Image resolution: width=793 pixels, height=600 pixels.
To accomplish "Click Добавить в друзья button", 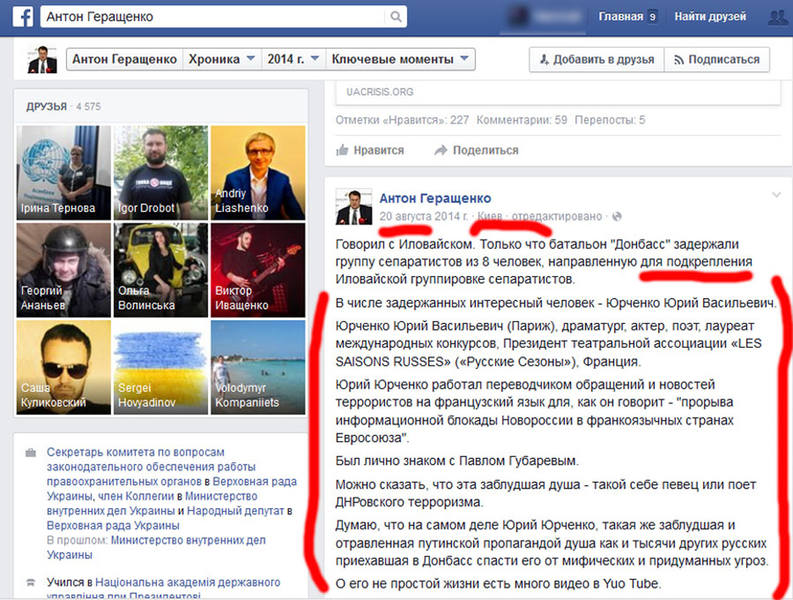I will click(596, 60).
